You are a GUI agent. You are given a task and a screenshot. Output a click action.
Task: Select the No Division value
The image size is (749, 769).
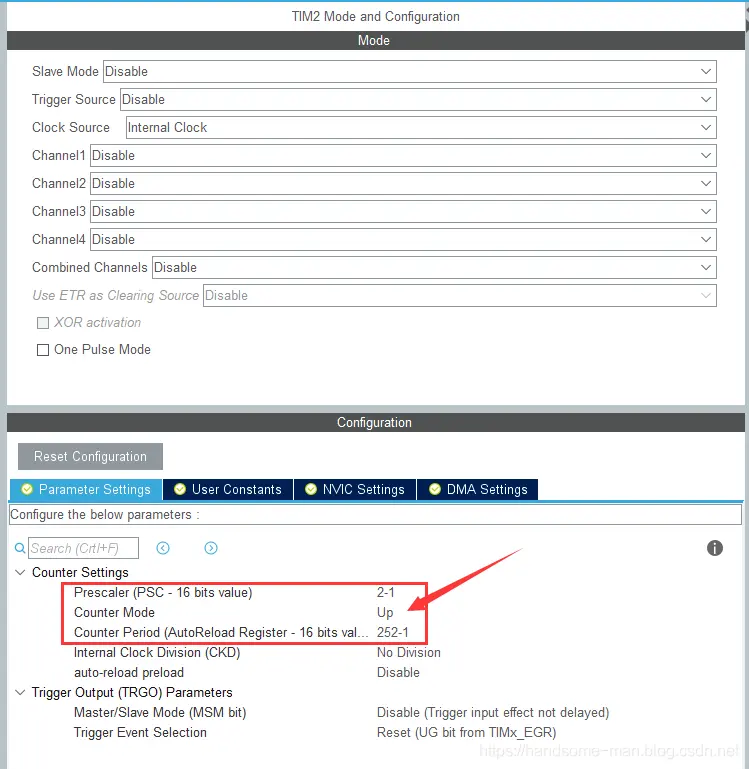tap(409, 653)
